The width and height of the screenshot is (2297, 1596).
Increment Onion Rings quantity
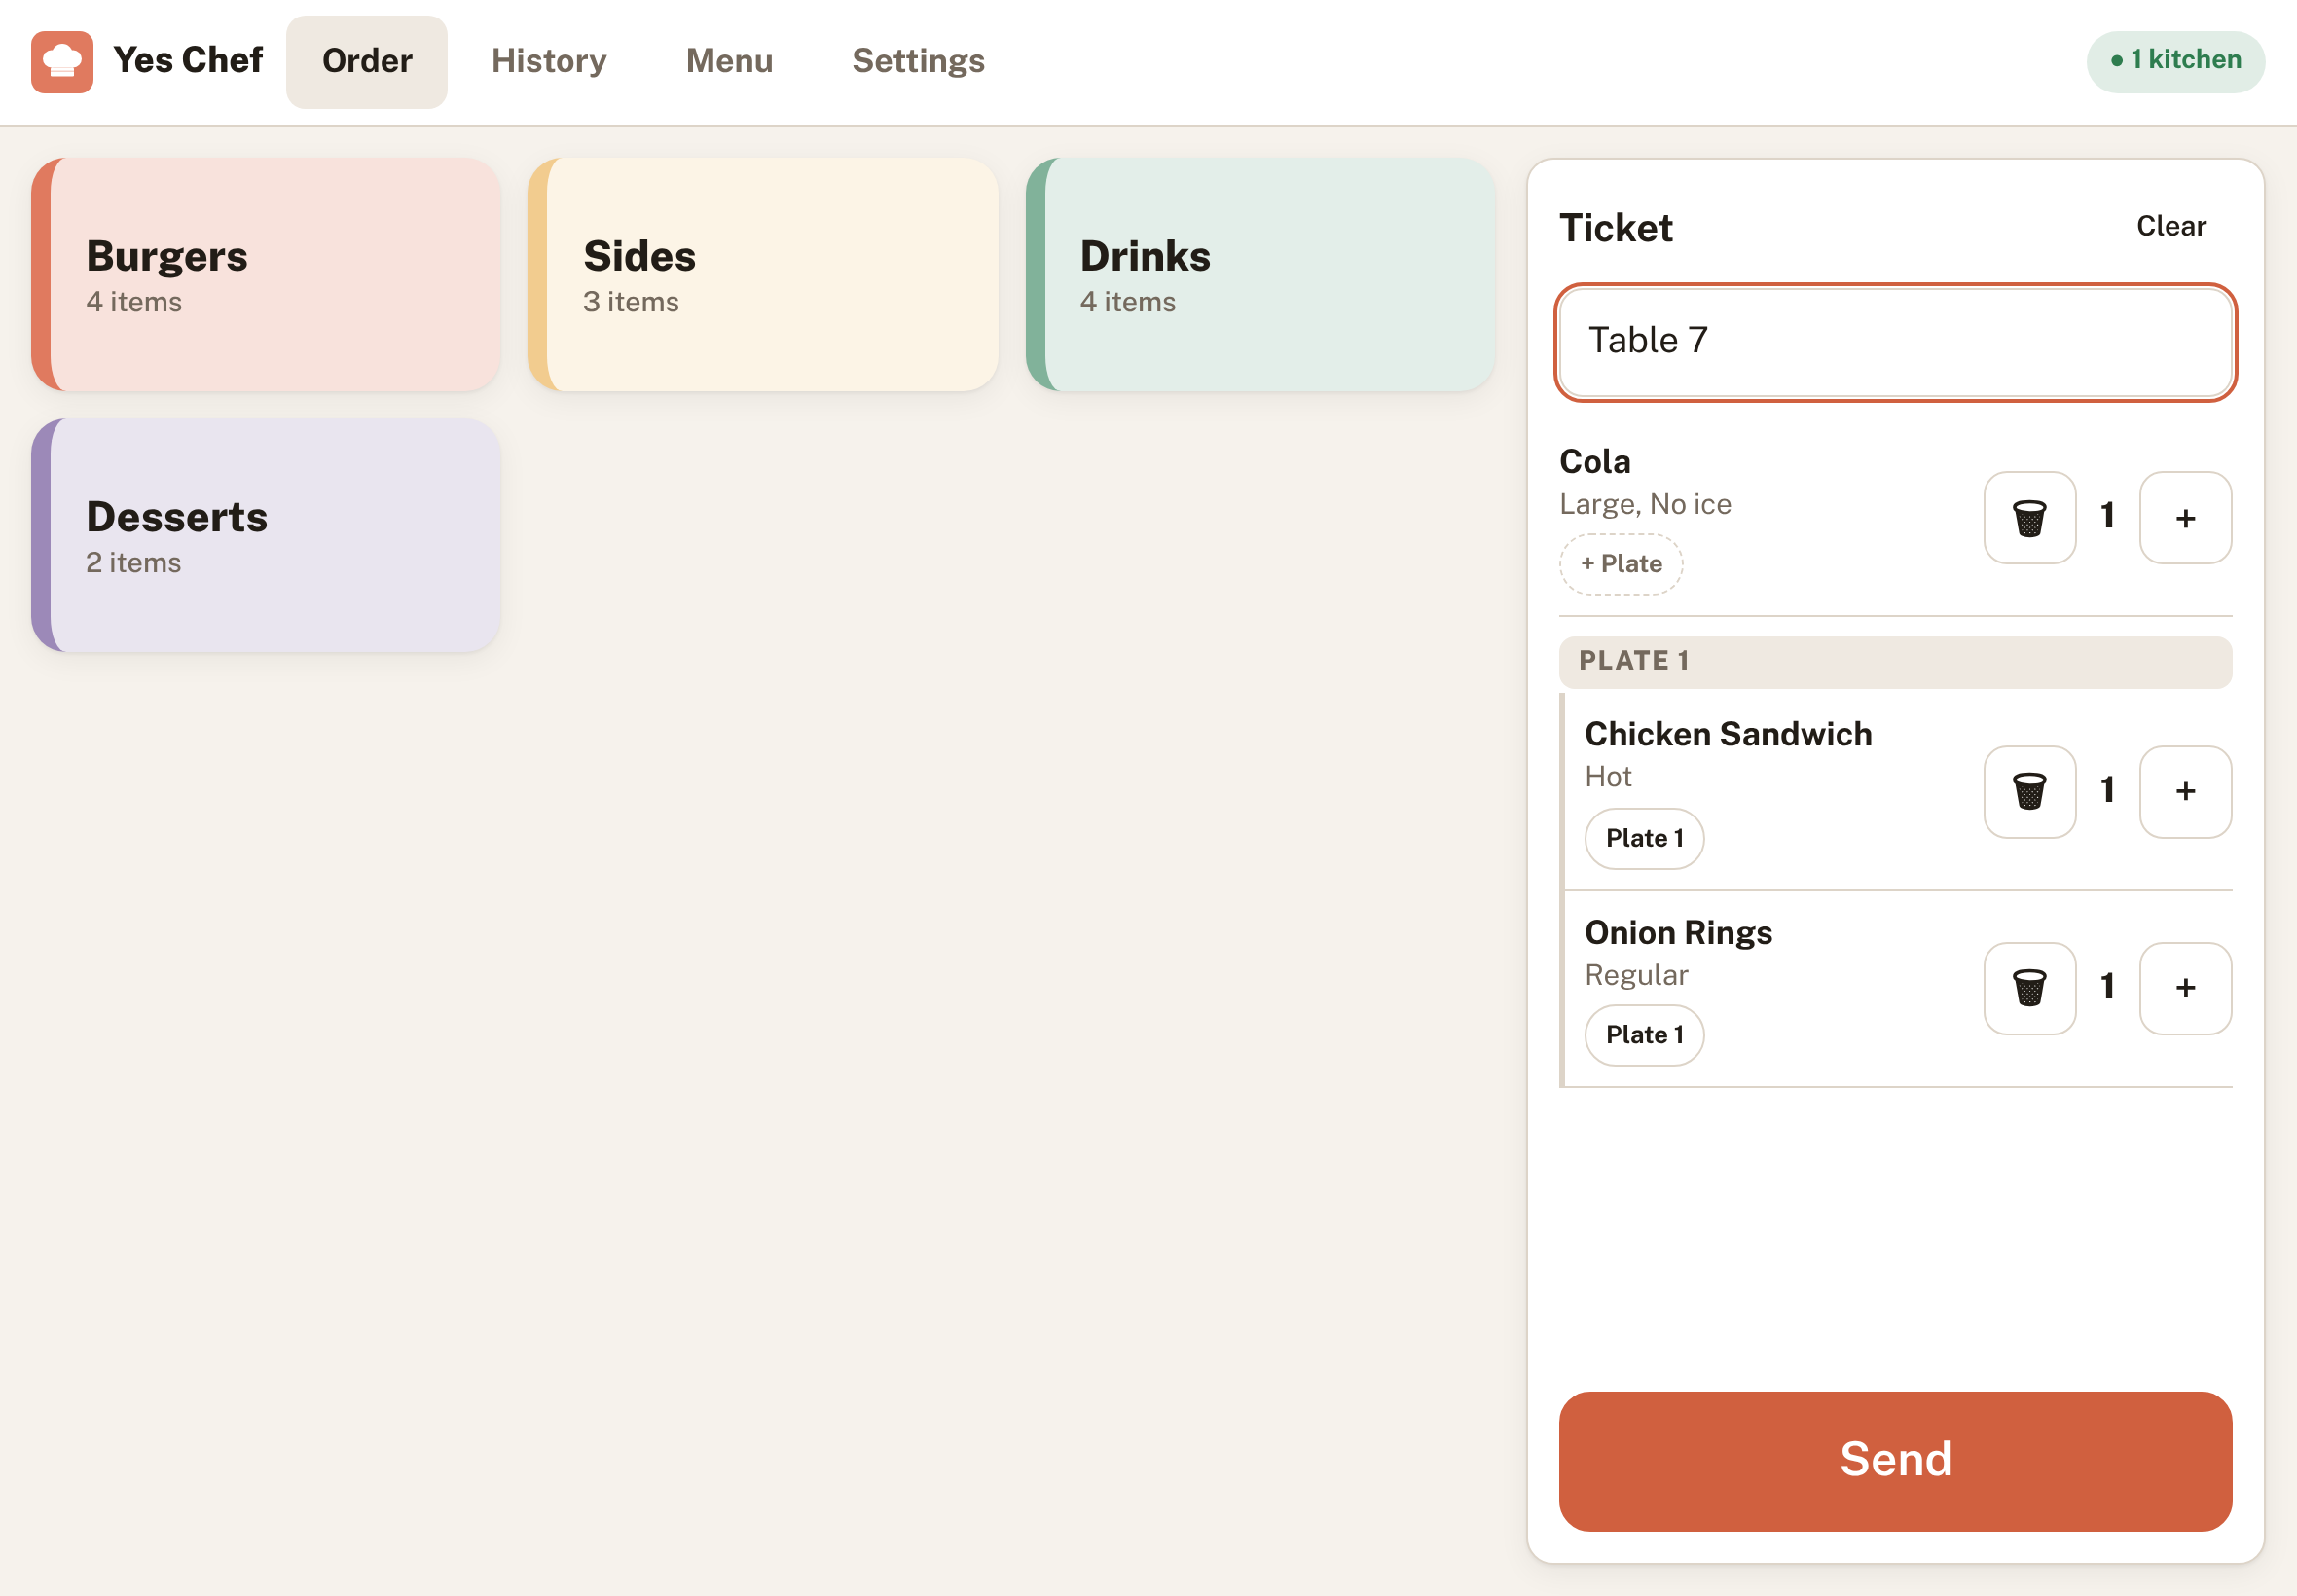click(x=2185, y=988)
